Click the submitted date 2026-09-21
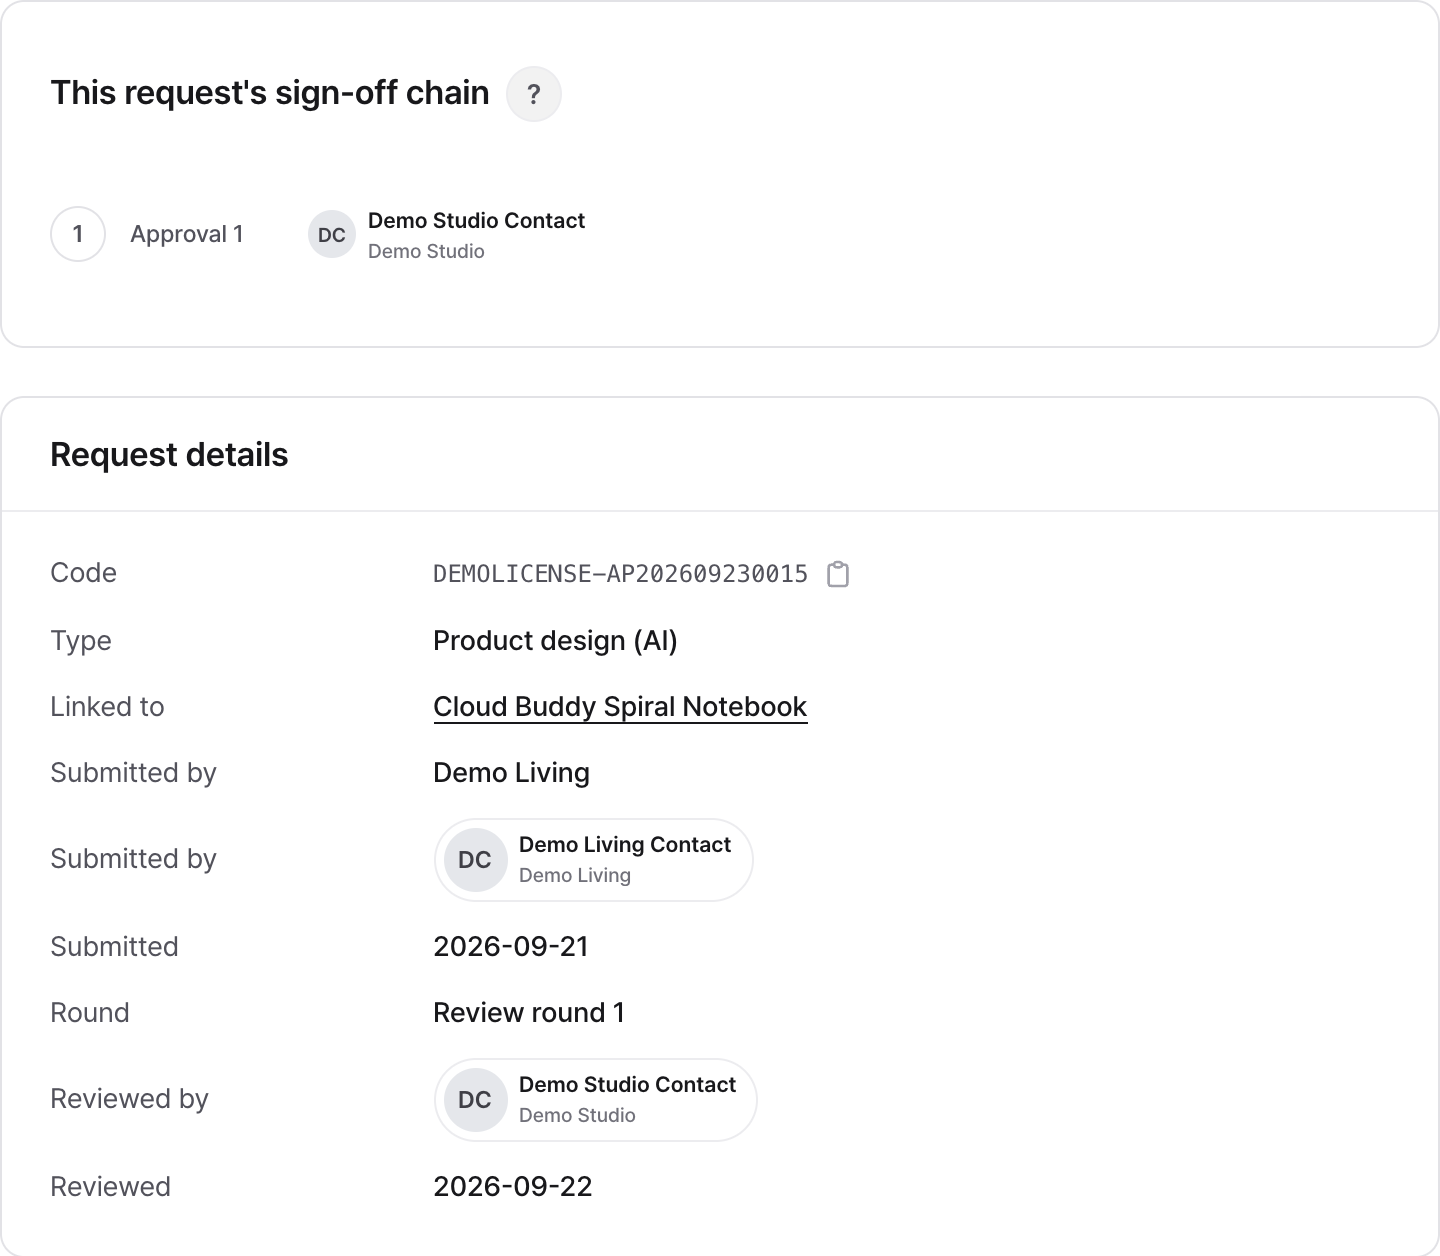The height and width of the screenshot is (1256, 1440). click(x=511, y=947)
